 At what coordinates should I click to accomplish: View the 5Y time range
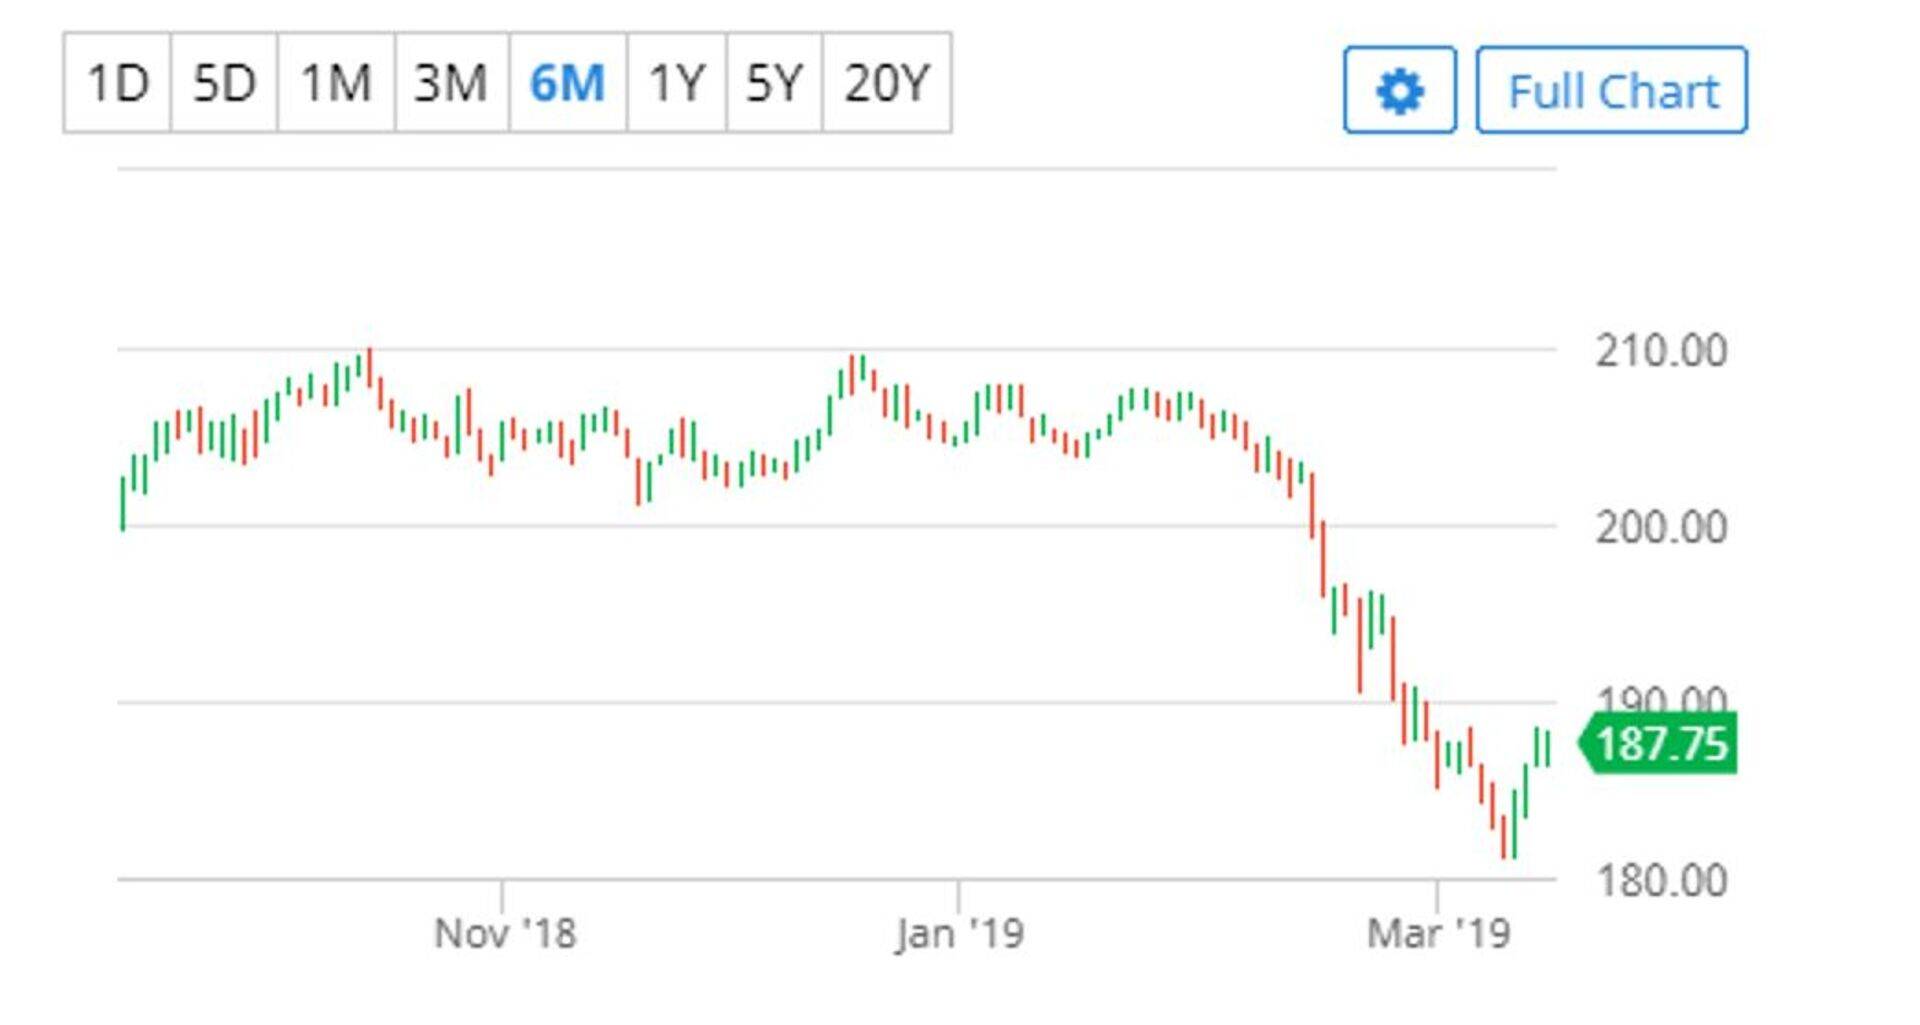tap(774, 82)
